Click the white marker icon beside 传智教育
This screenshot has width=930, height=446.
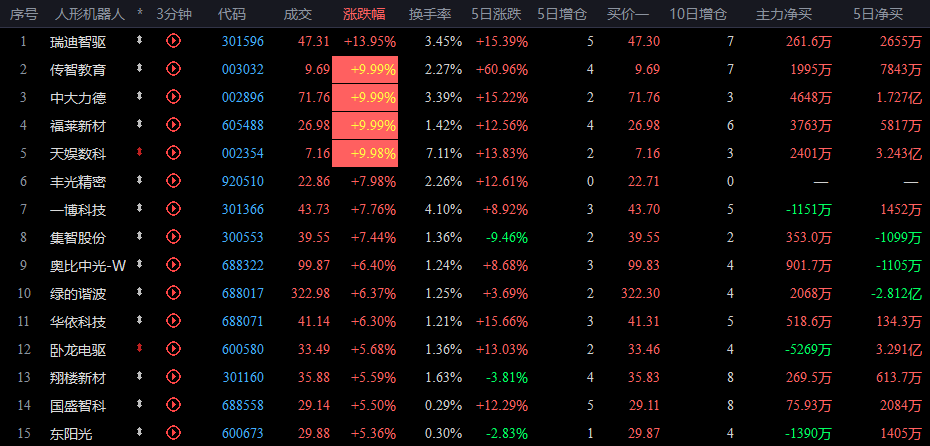(140, 68)
